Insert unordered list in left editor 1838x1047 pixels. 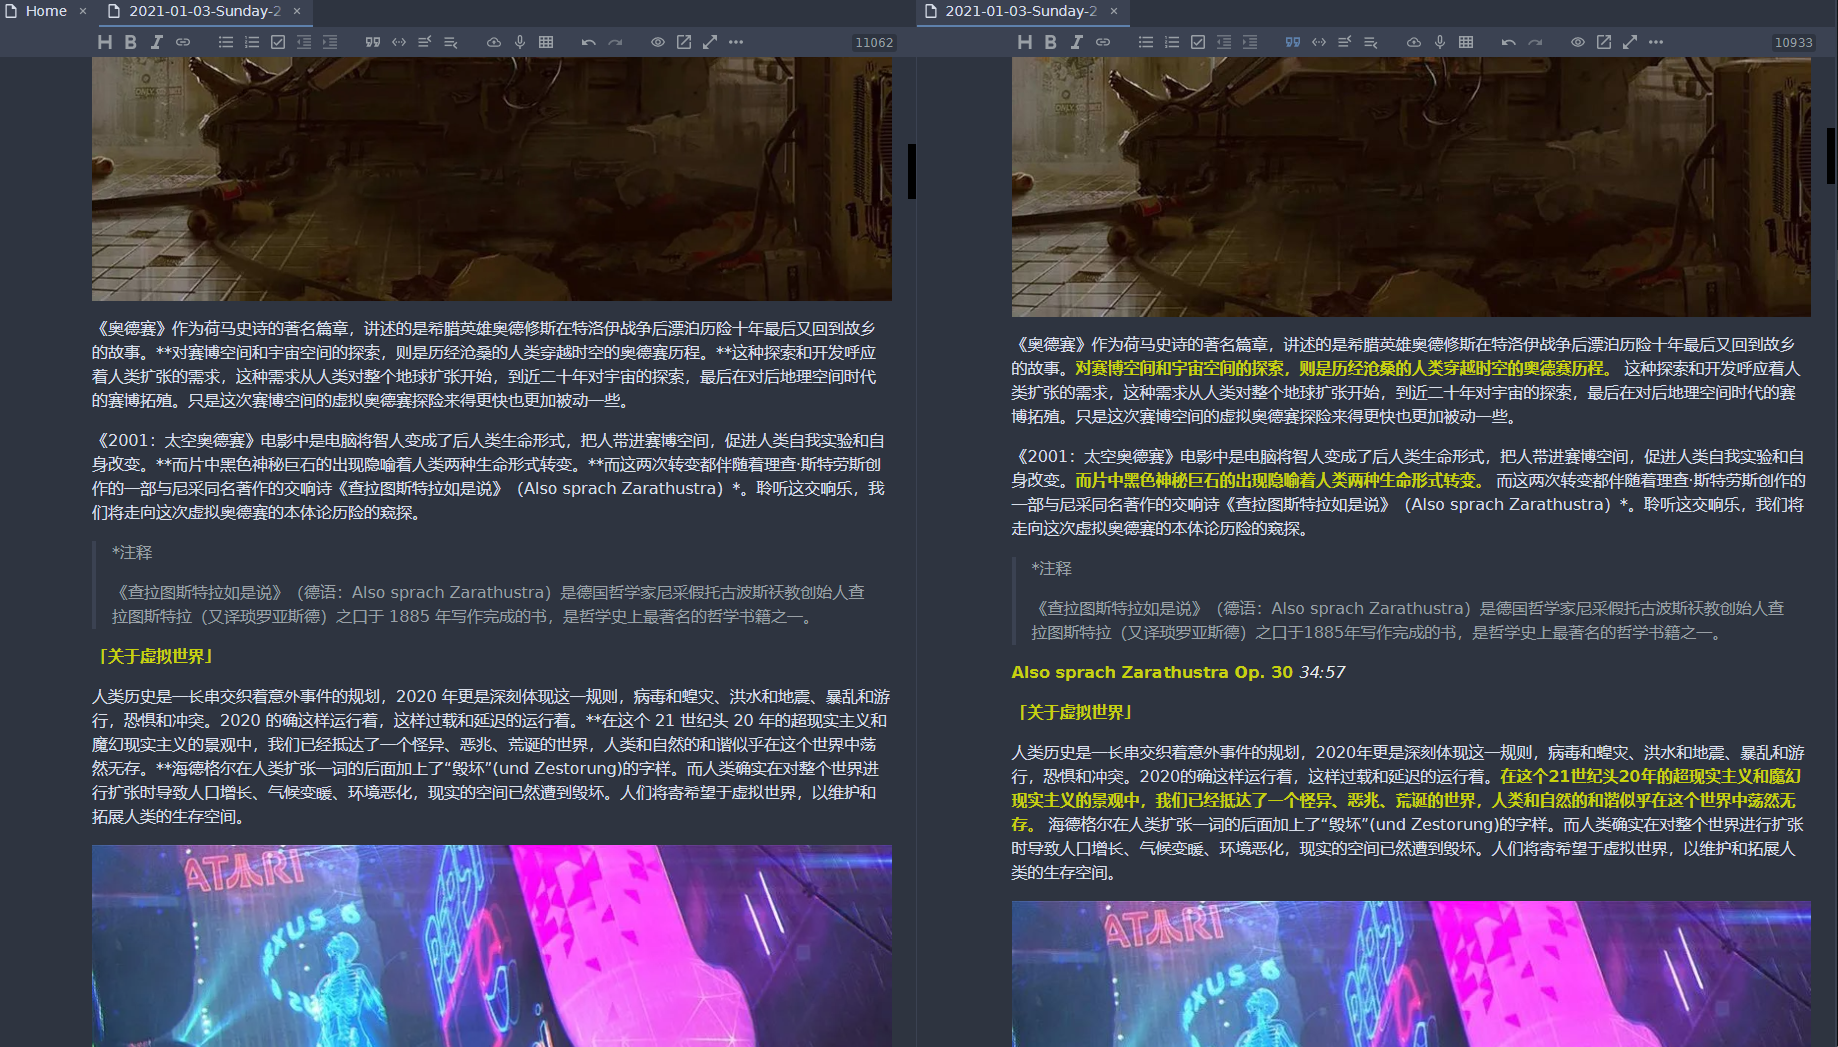coord(226,42)
